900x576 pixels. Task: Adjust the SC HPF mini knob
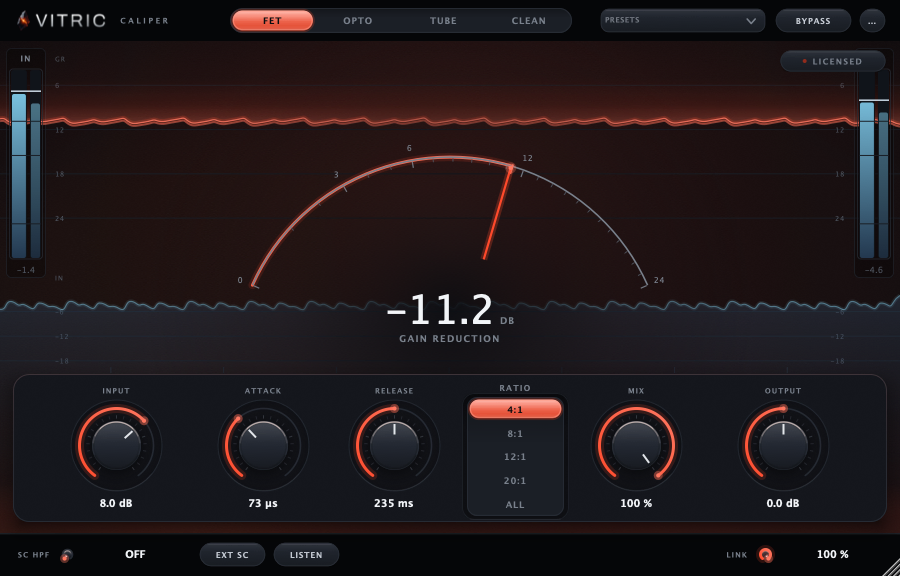tap(67, 555)
